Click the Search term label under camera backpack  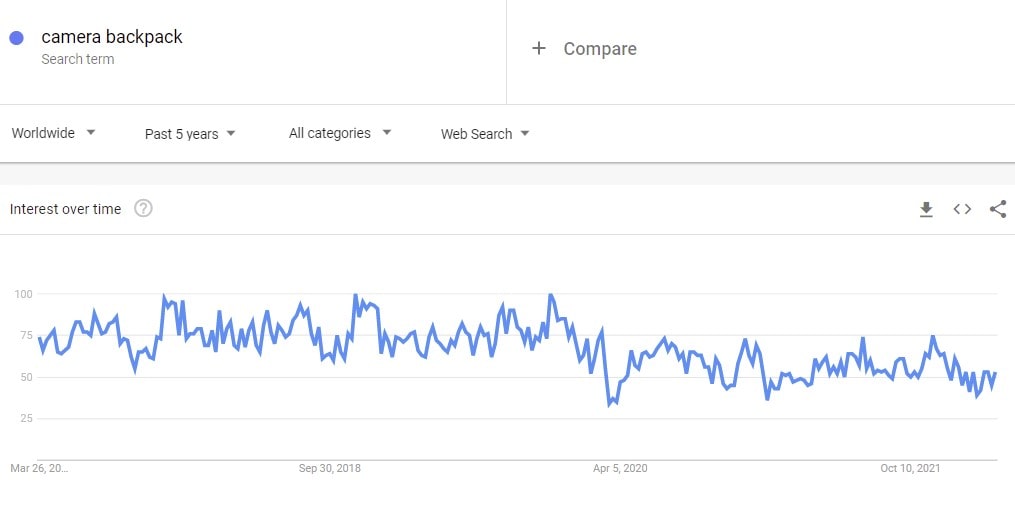78,59
